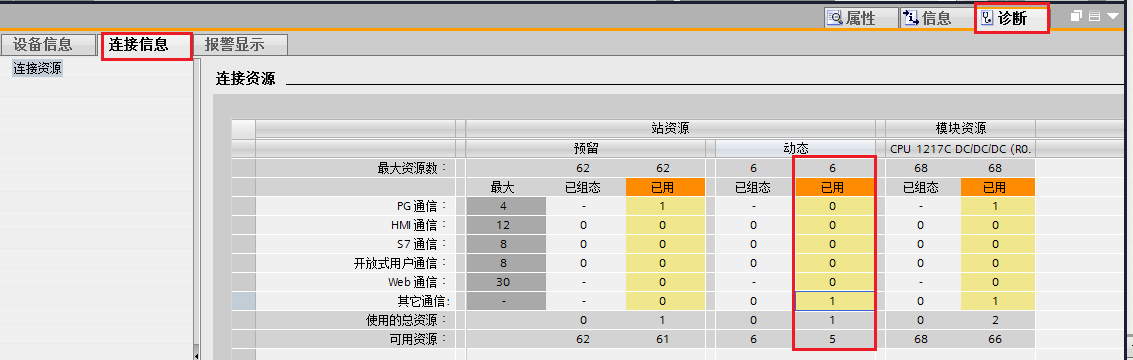Click the magnifier icon on 属性 tab
The image size is (1133, 360).
click(836, 18)
